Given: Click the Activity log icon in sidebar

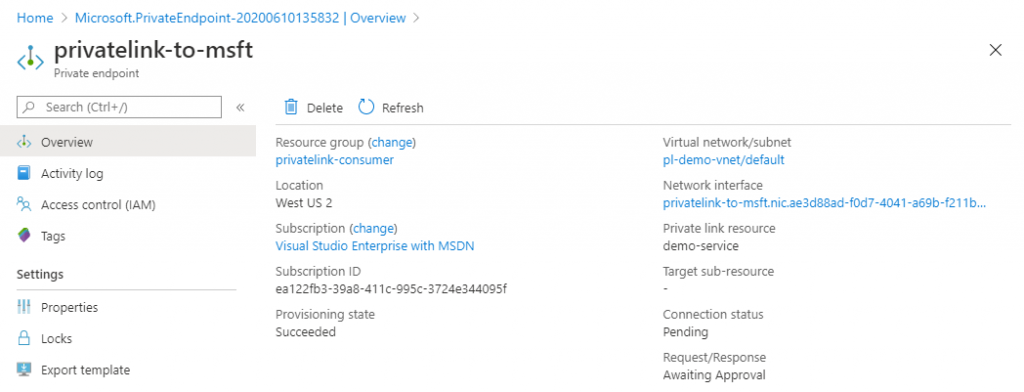Looking at the screenshot, I should (24, 173).
